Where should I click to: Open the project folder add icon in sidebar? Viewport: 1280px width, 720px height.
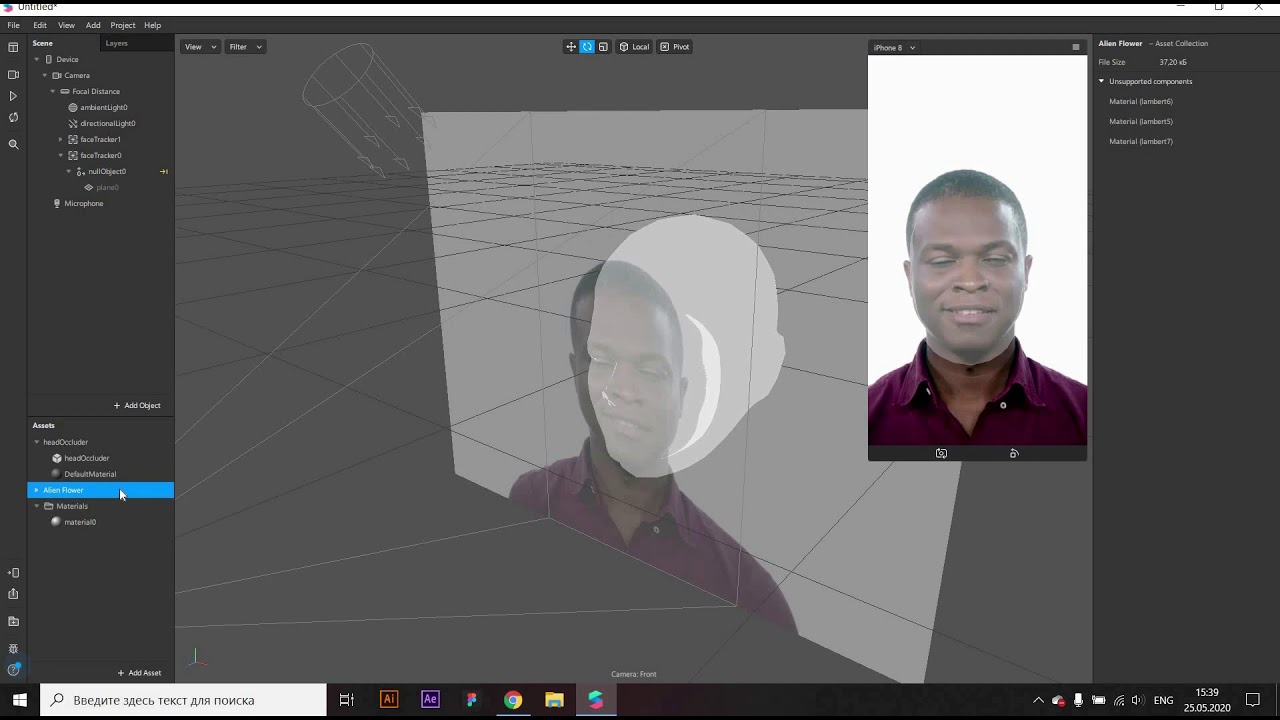click(x=13, y=621)
